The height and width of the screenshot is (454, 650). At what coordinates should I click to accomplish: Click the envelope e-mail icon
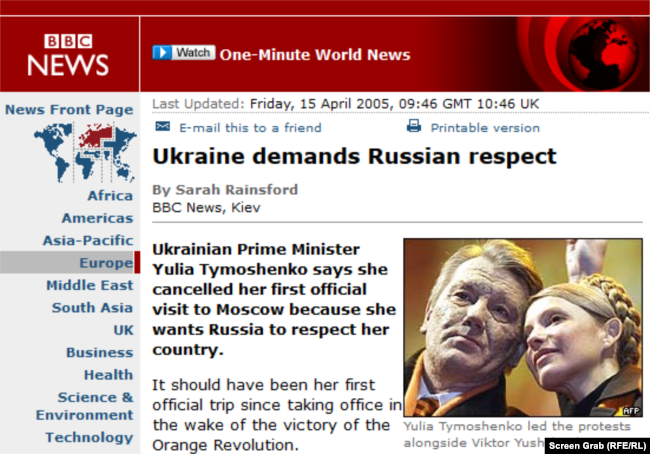(162, 126)
